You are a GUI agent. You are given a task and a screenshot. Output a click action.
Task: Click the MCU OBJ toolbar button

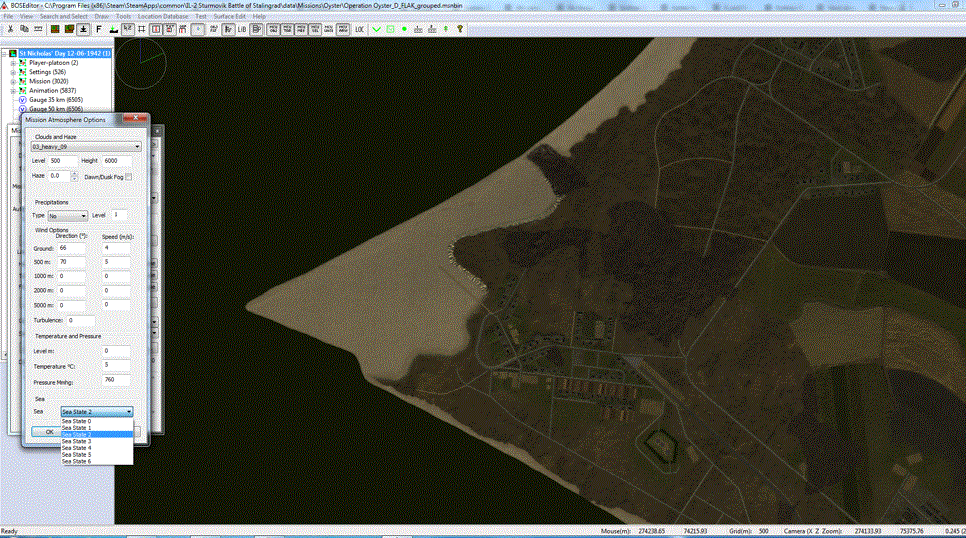(x=273, y=29)
